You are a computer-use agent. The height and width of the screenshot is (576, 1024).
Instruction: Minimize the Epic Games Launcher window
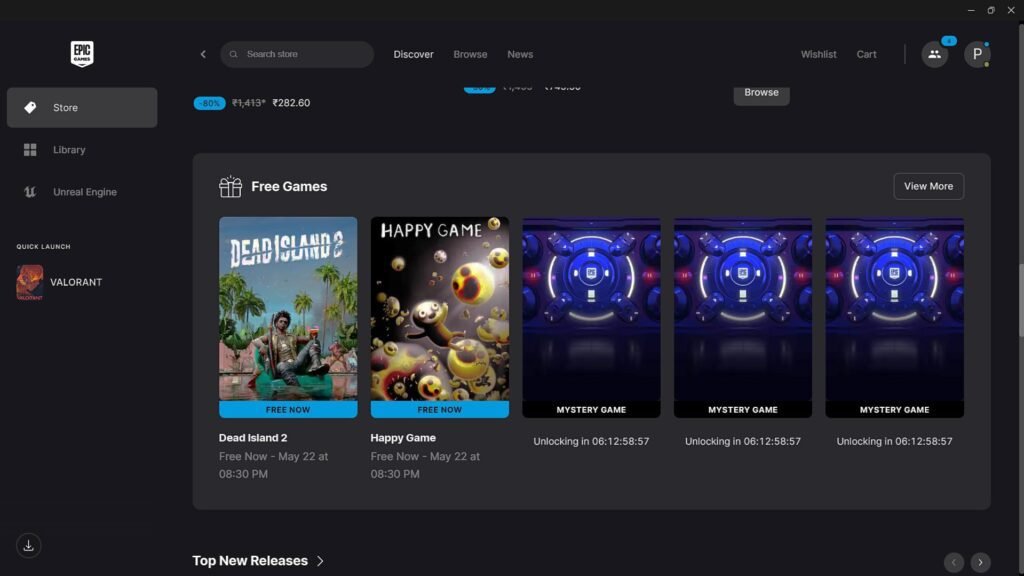[971, 10]
